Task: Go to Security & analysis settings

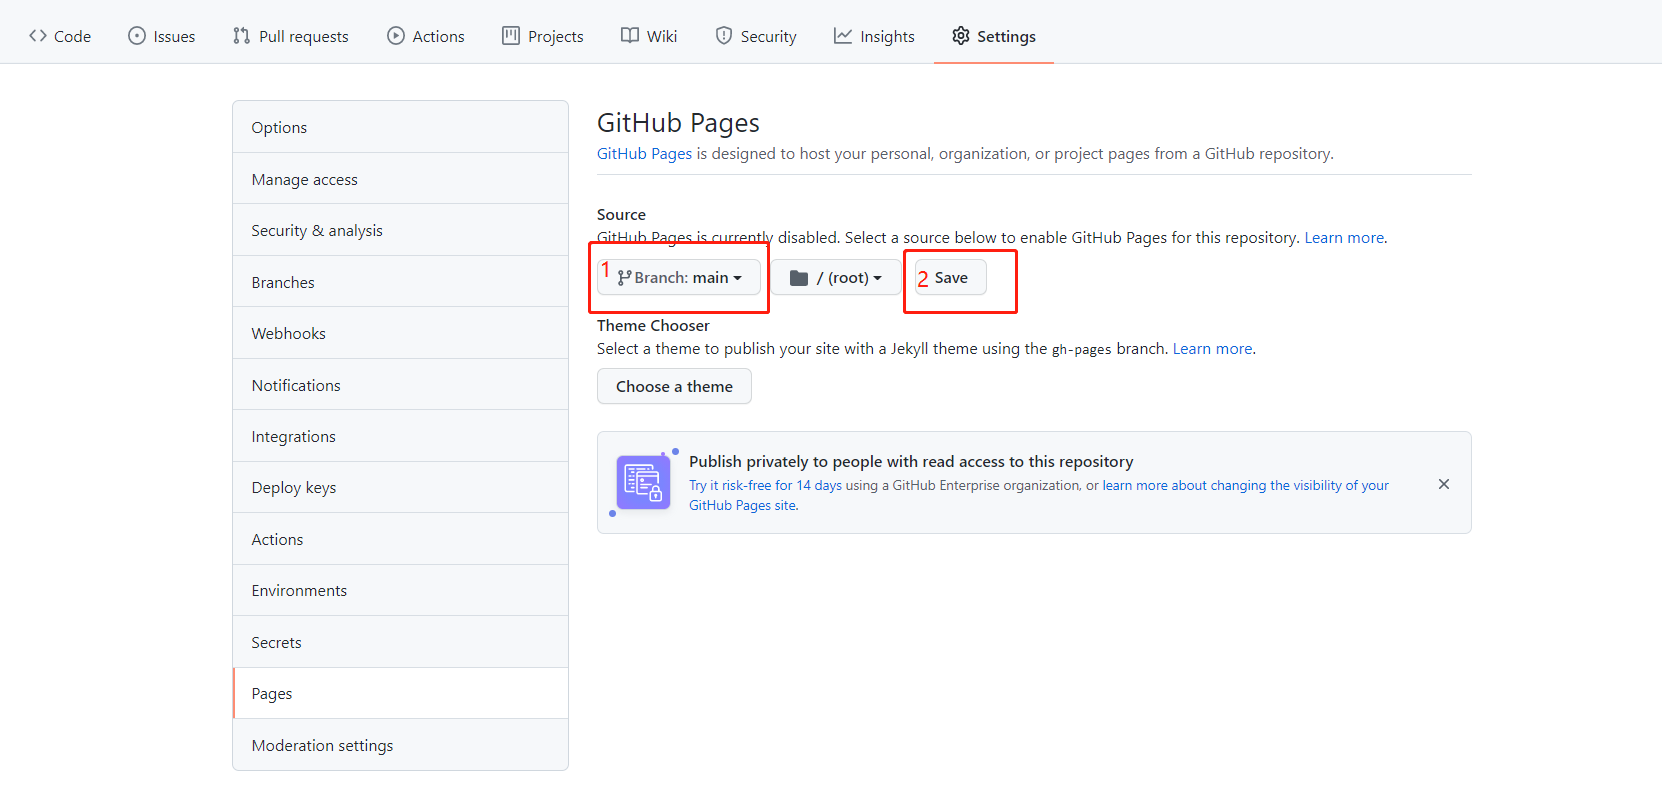Action: click(400, 230)
